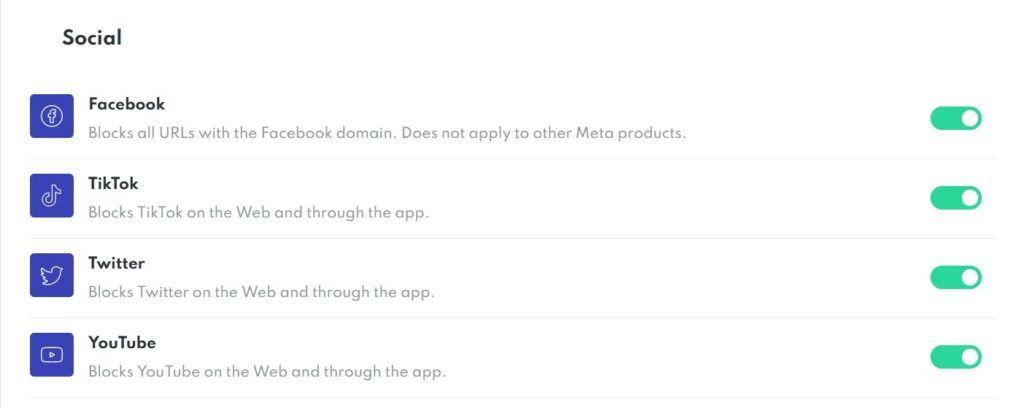1024x408 pixels.
Task: Click the 'Blocks YouTube on the Web' description
Action: (267, 372)
